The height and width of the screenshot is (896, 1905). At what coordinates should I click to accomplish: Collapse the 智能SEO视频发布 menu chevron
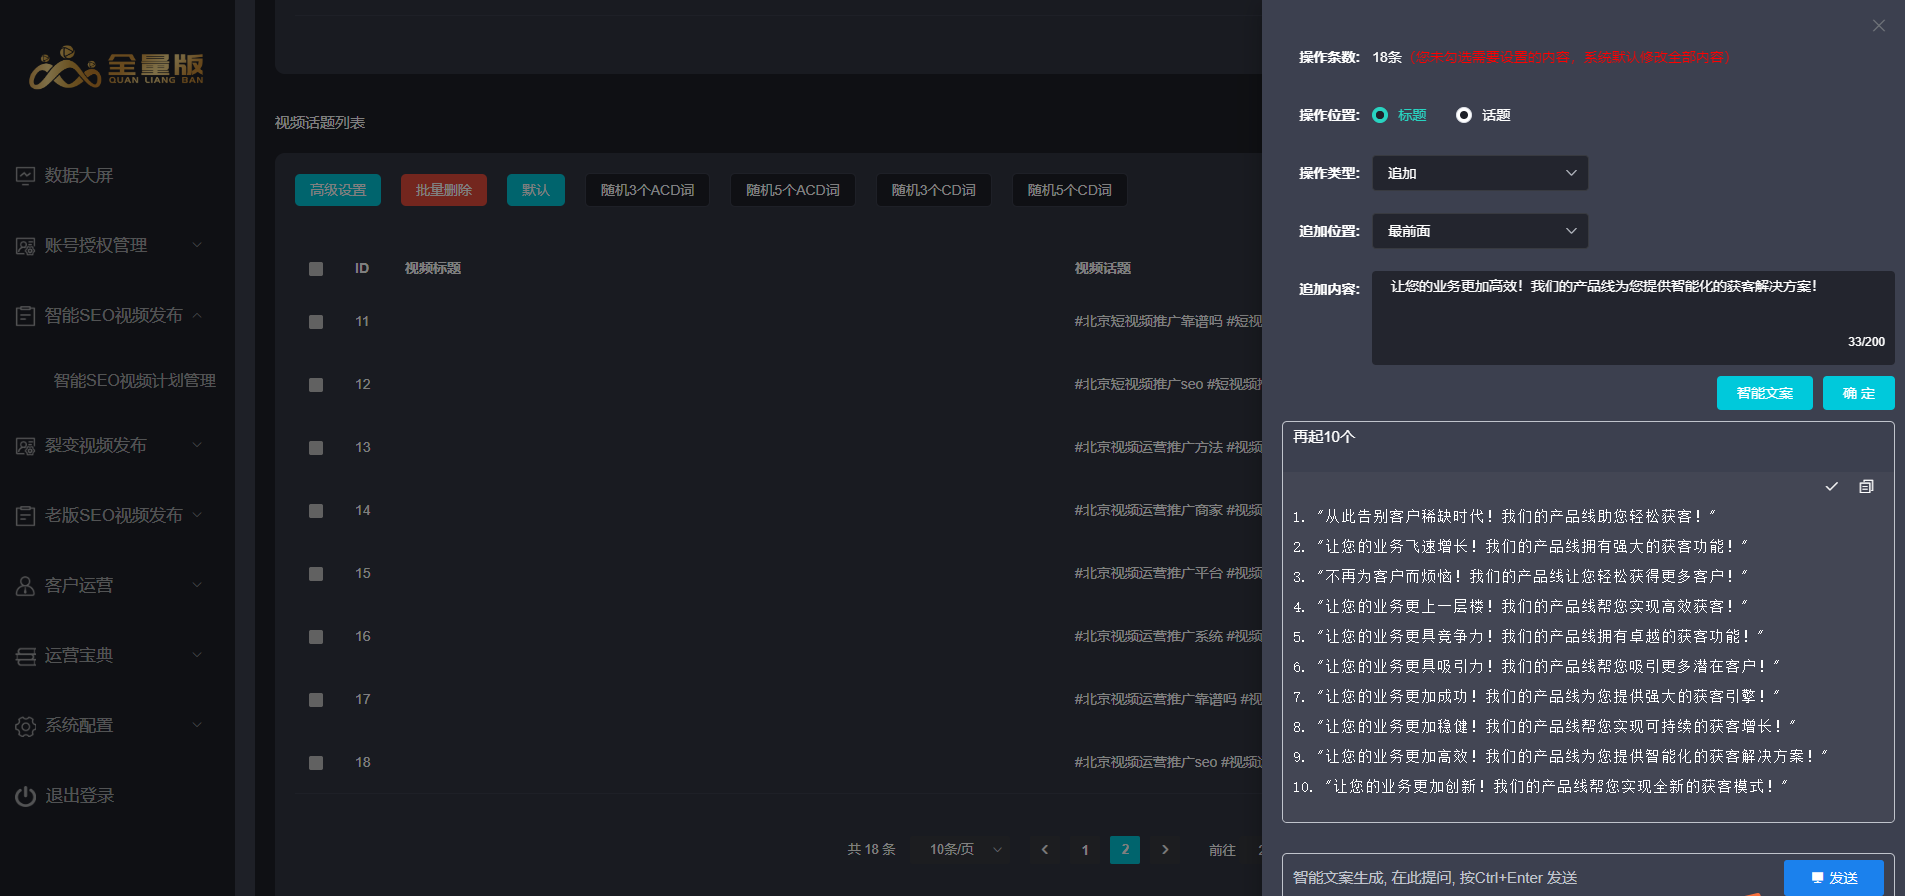coord(197,315)
